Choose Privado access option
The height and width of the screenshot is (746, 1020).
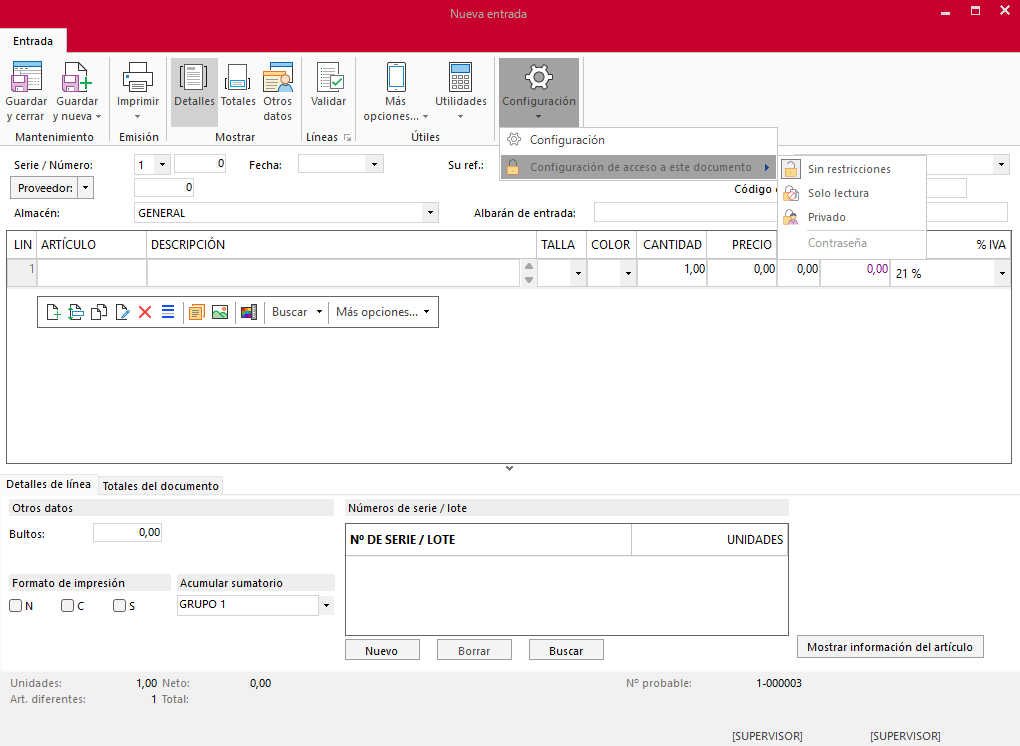pyautogui.click(x=852, y=217)
